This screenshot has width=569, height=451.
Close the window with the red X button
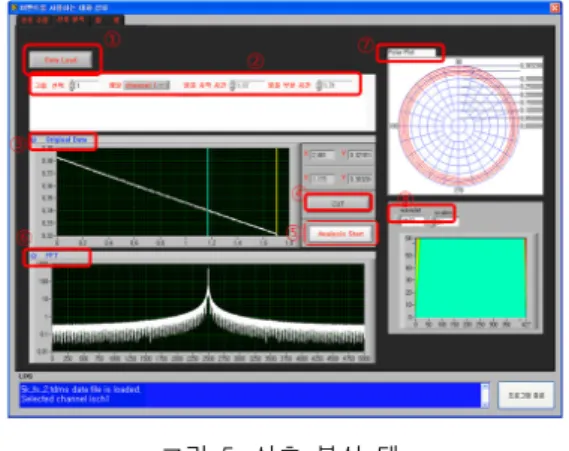pos(555,8)
